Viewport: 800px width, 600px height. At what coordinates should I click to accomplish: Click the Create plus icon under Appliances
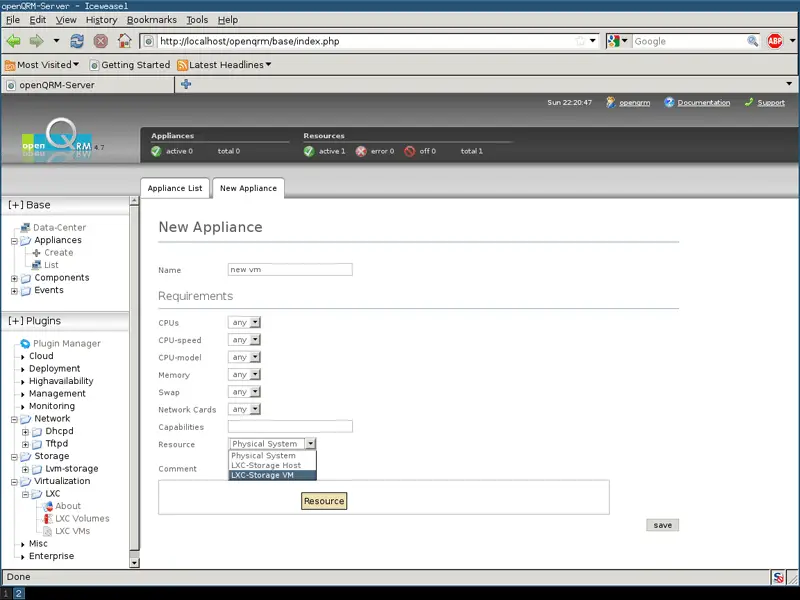tap(36, 253)
